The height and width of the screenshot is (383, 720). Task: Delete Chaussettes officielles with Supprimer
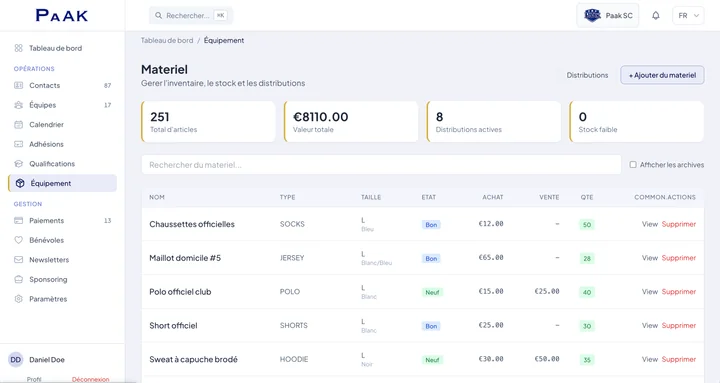point(679,224)
